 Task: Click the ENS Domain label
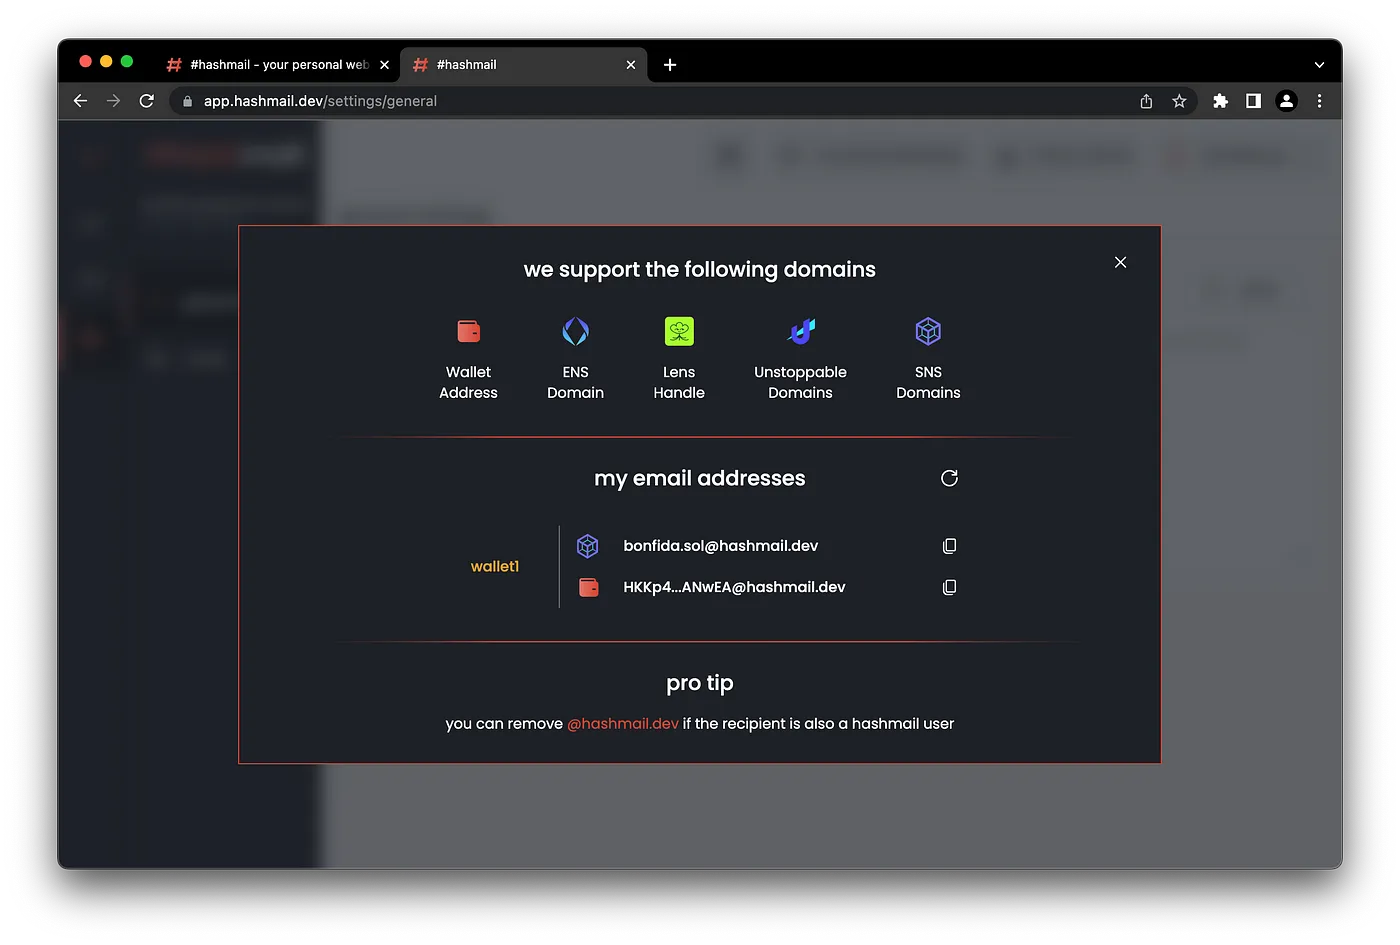575,382
